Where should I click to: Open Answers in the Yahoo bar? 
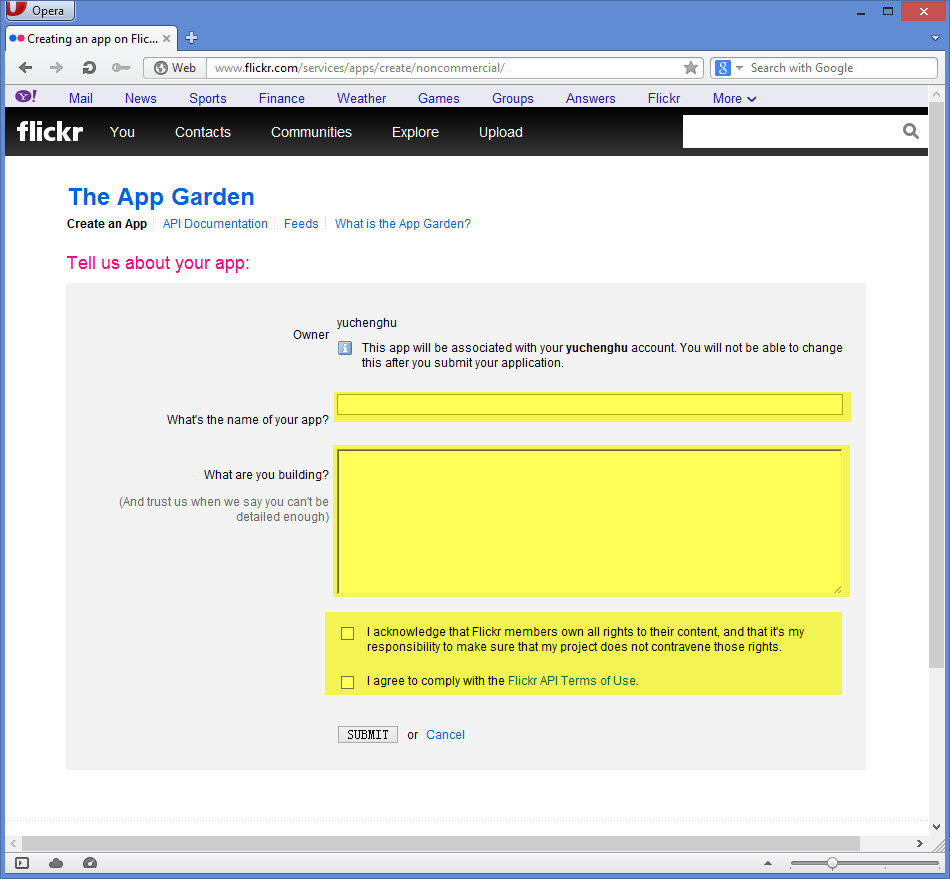point(591,98)
